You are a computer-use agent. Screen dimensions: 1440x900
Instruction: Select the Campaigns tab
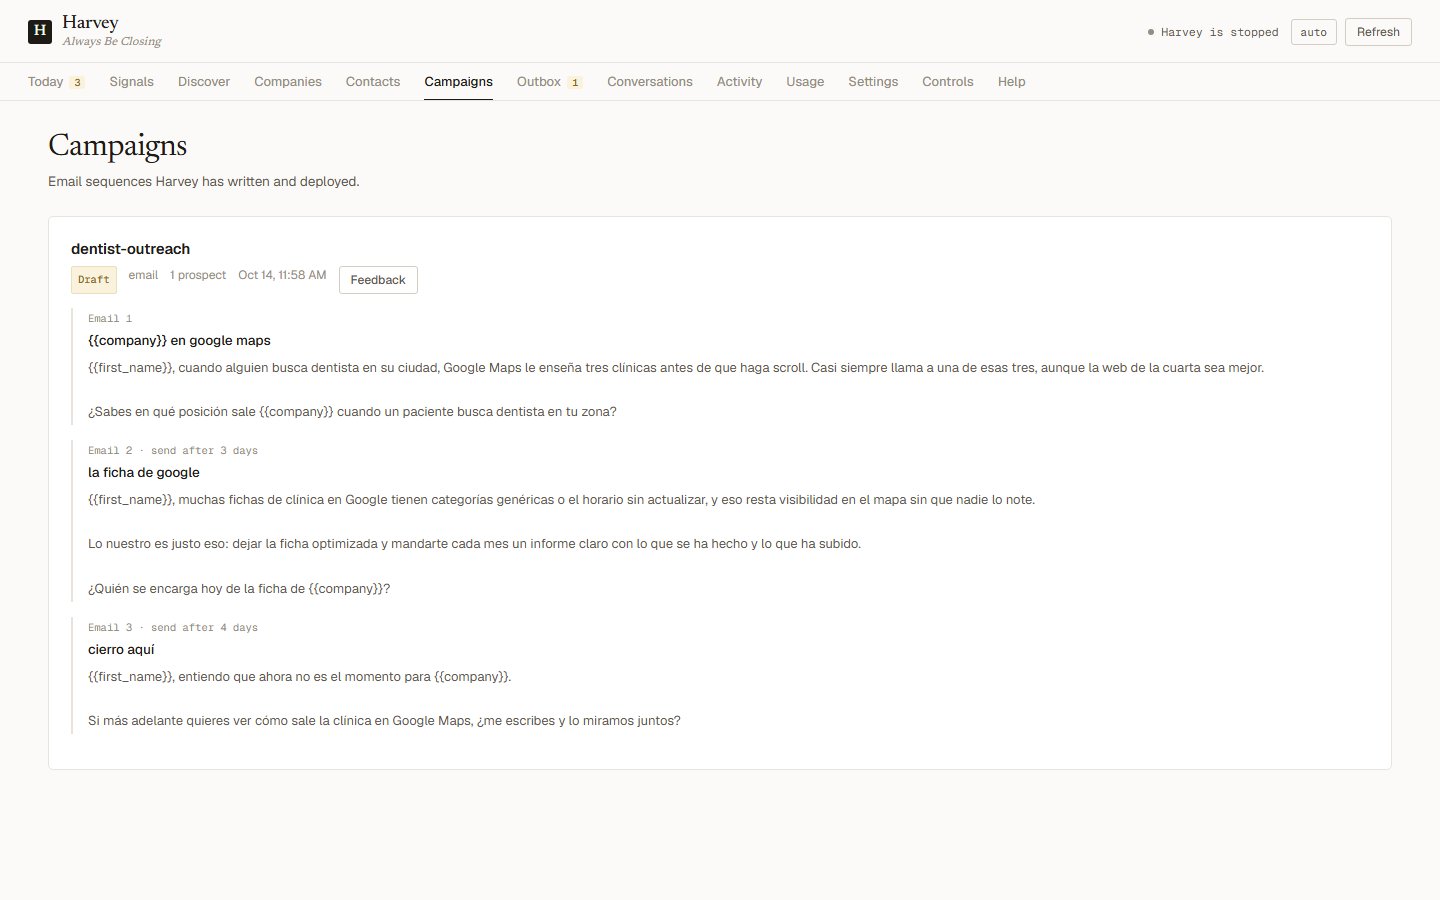(x=458, y=82)
